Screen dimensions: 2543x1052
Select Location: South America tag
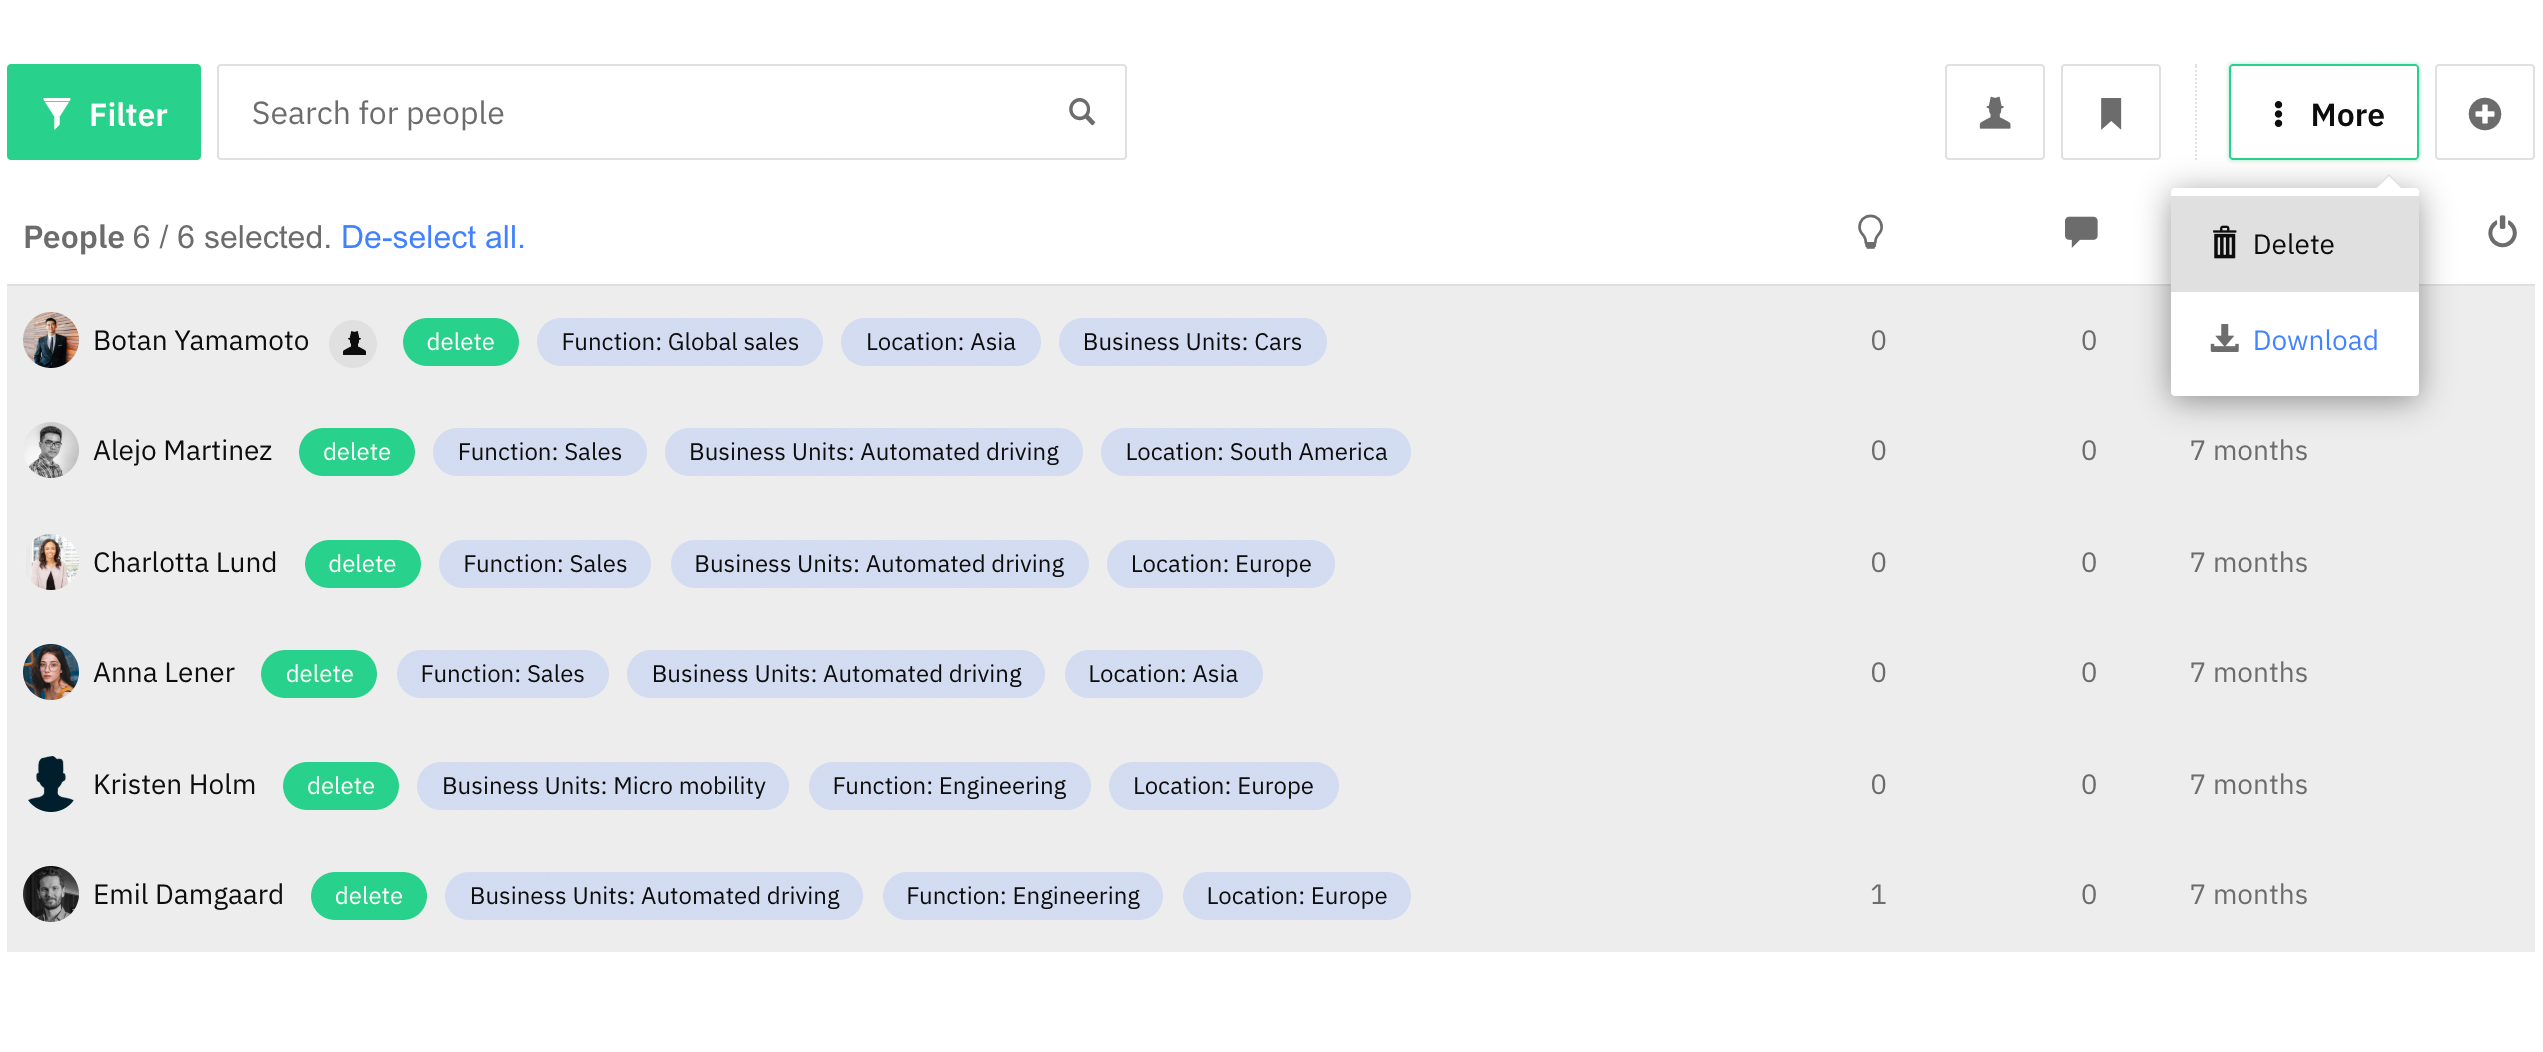tap(1256, 452)
